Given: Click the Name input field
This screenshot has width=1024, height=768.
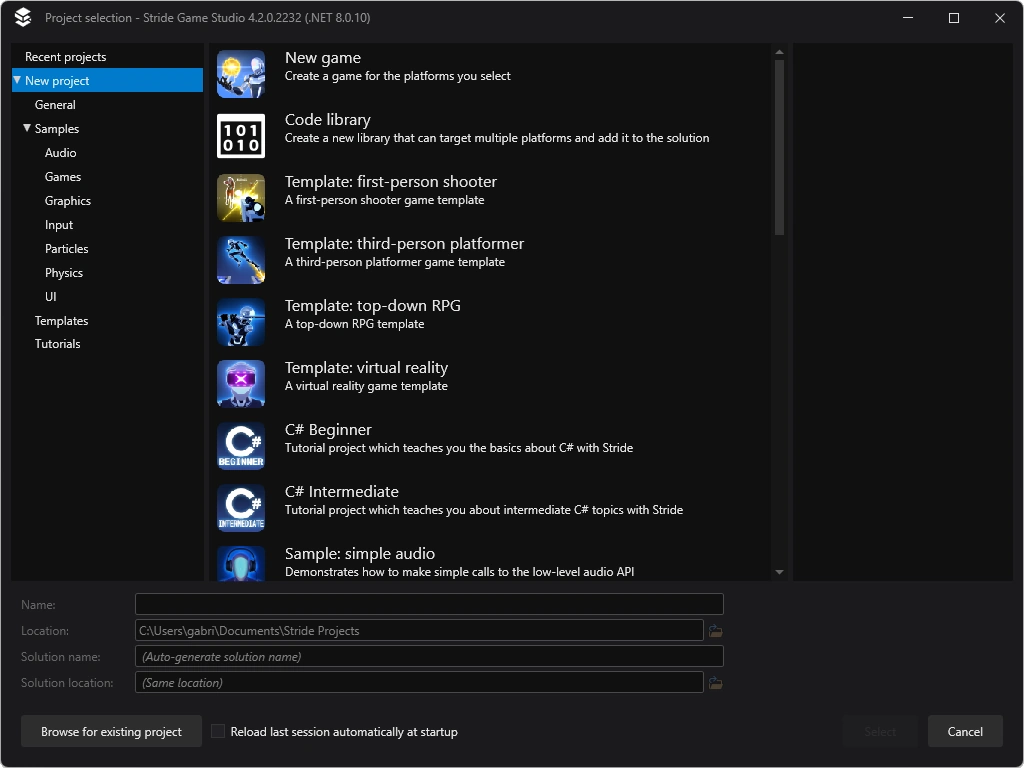Looking at the screenshot, I should point(429,603).
